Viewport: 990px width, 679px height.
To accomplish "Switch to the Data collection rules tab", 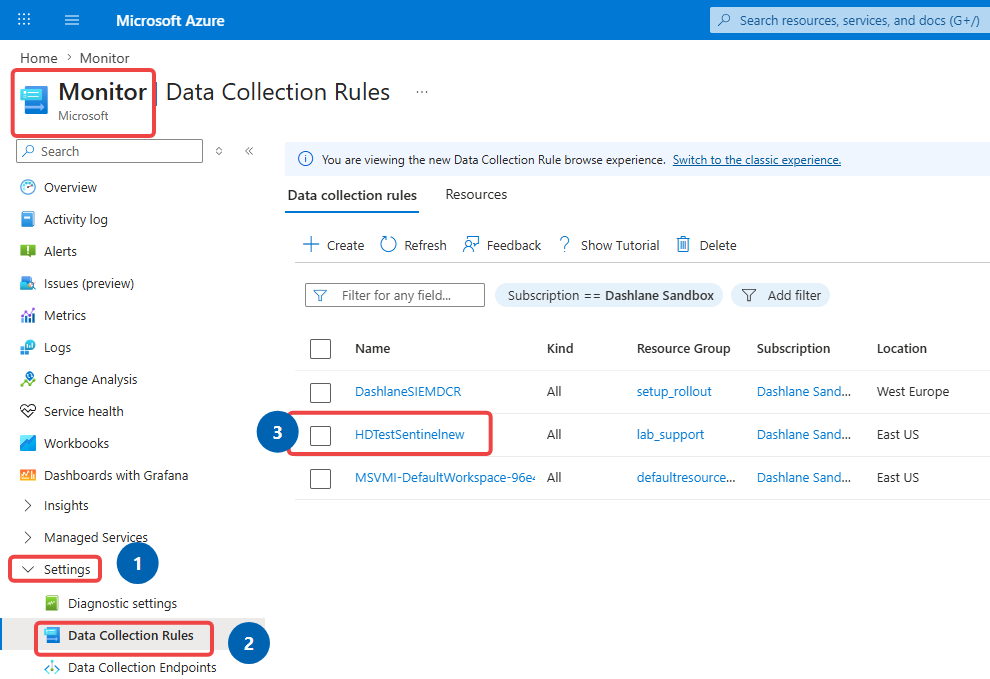I will [x=352, y=195].
